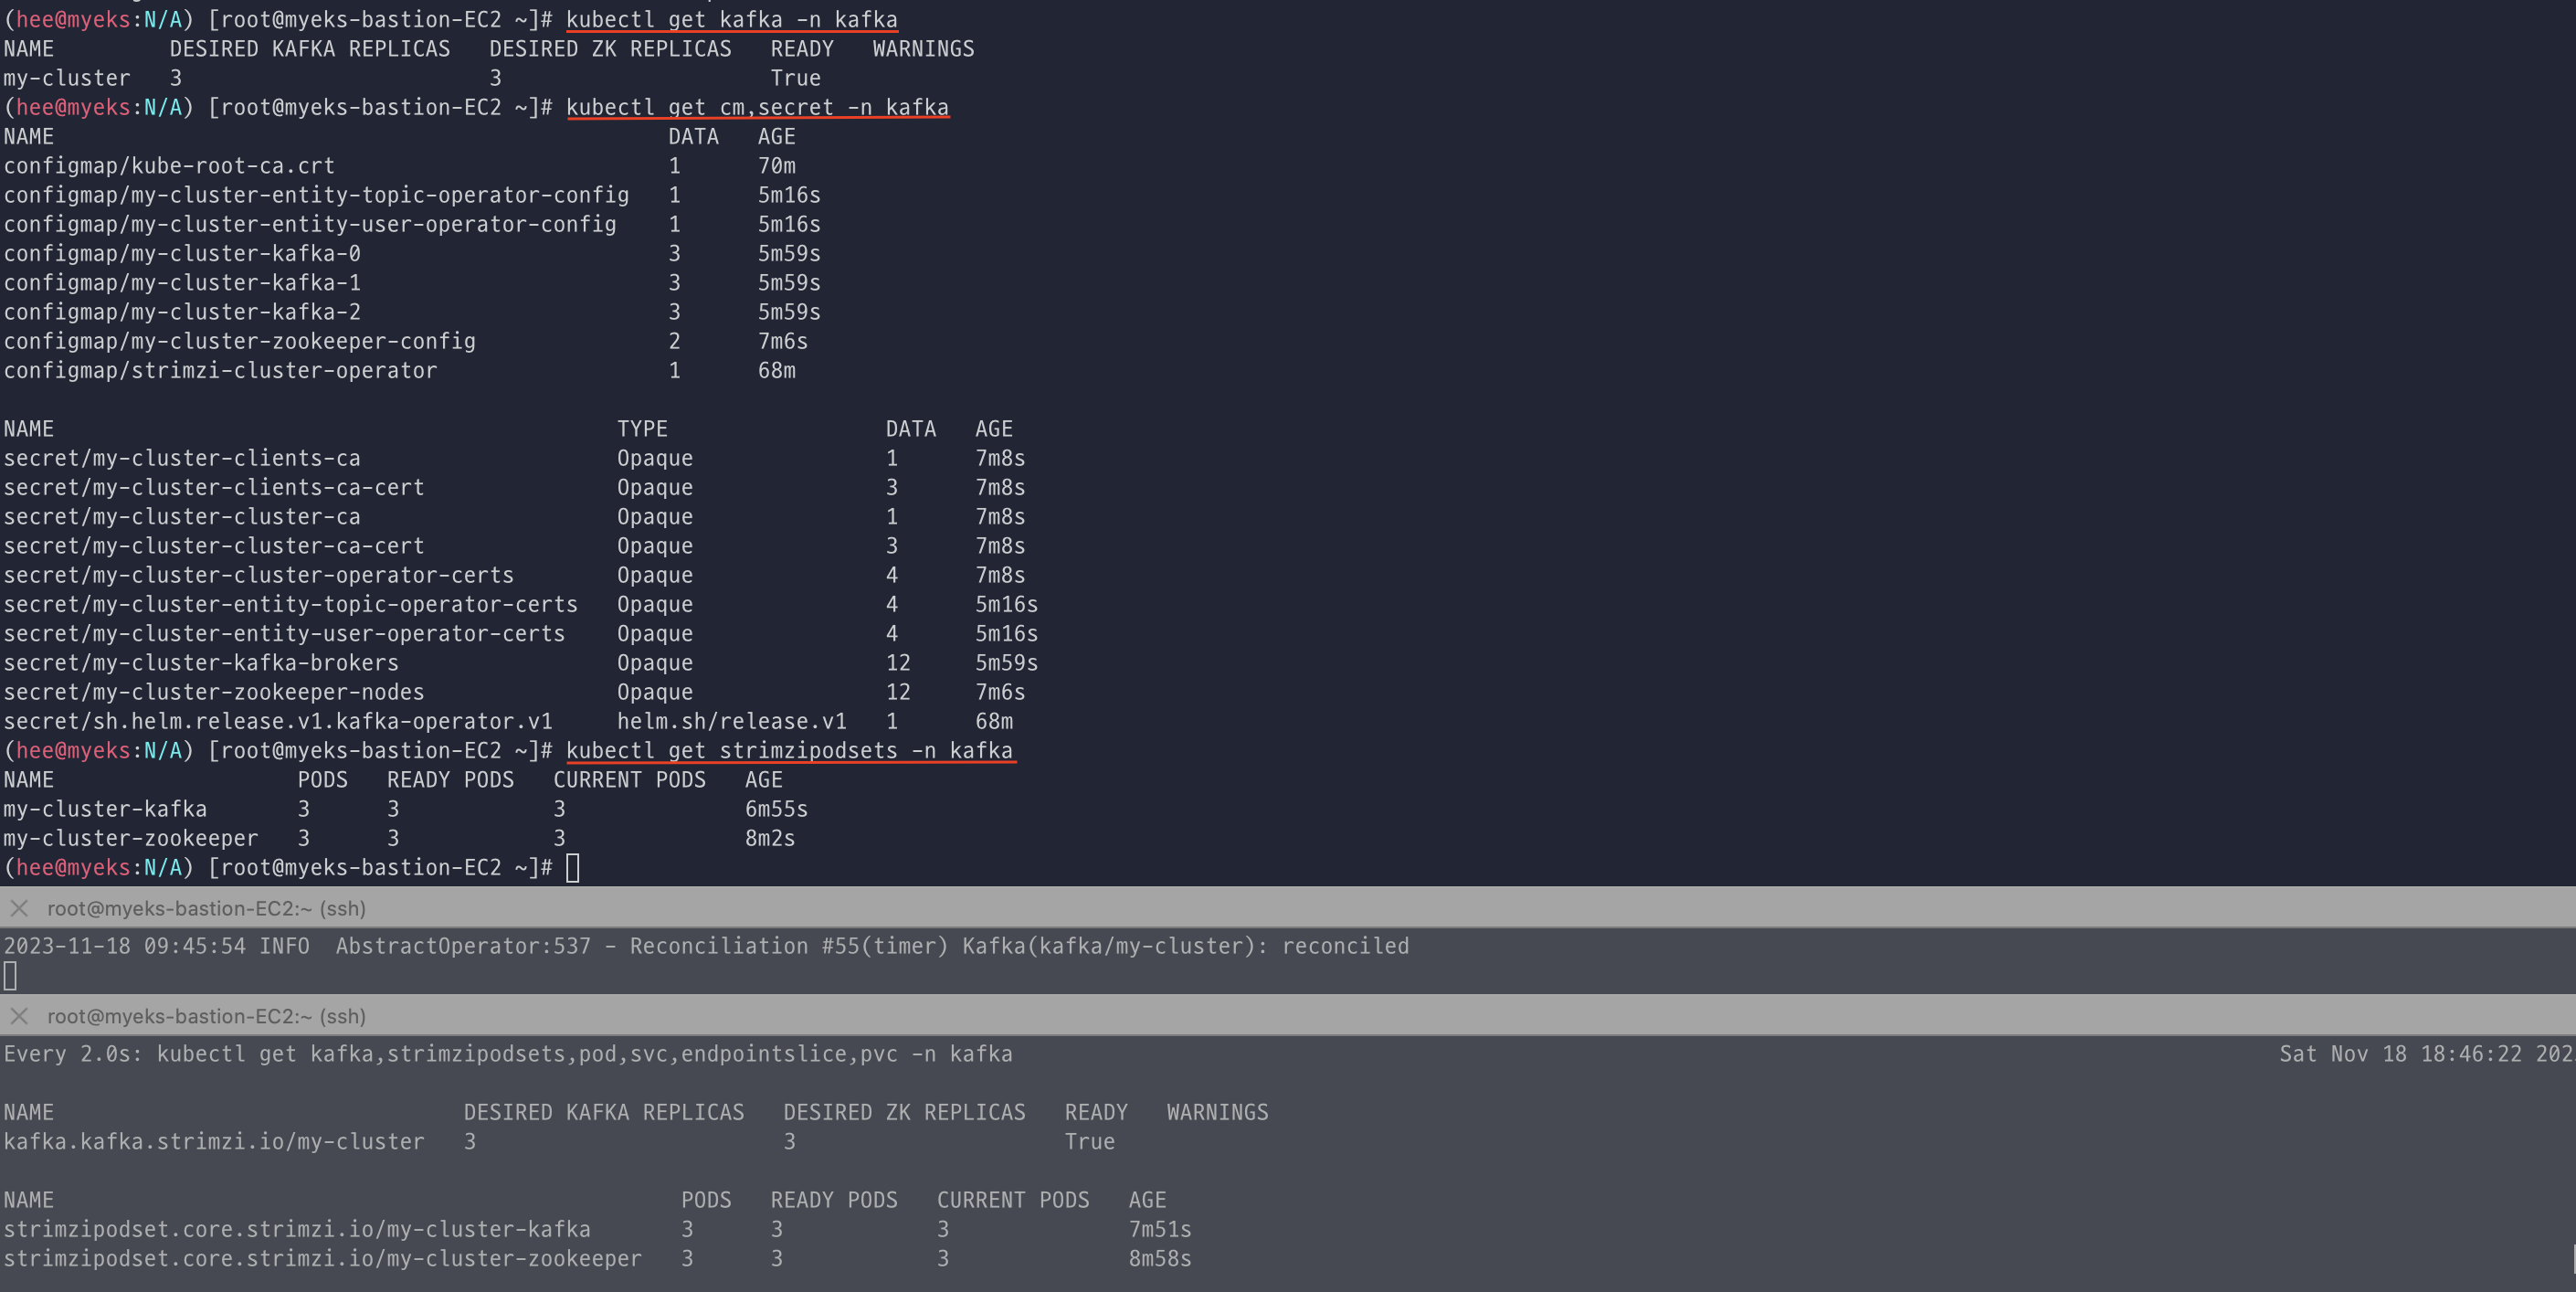
Task: Click the my-cluster-zookeeper strimzipodset row in top pane
Action: coord(131,838)
